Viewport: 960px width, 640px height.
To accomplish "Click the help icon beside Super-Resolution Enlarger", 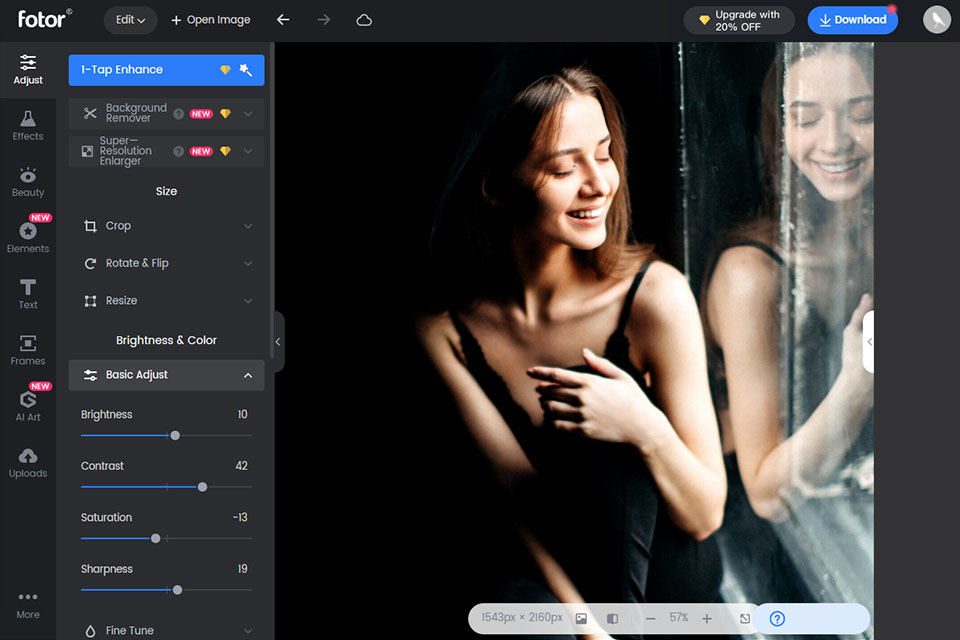I will click(178, 151).
